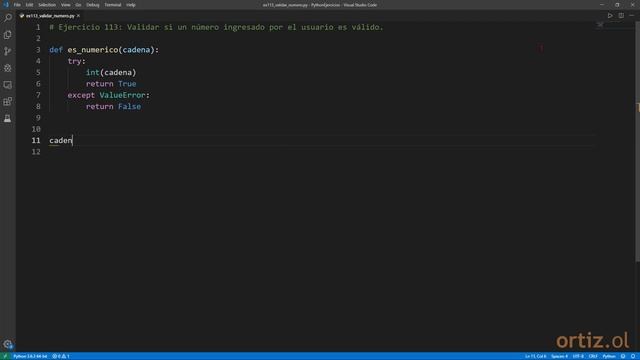Click line number 12 in the gutter

36,152
